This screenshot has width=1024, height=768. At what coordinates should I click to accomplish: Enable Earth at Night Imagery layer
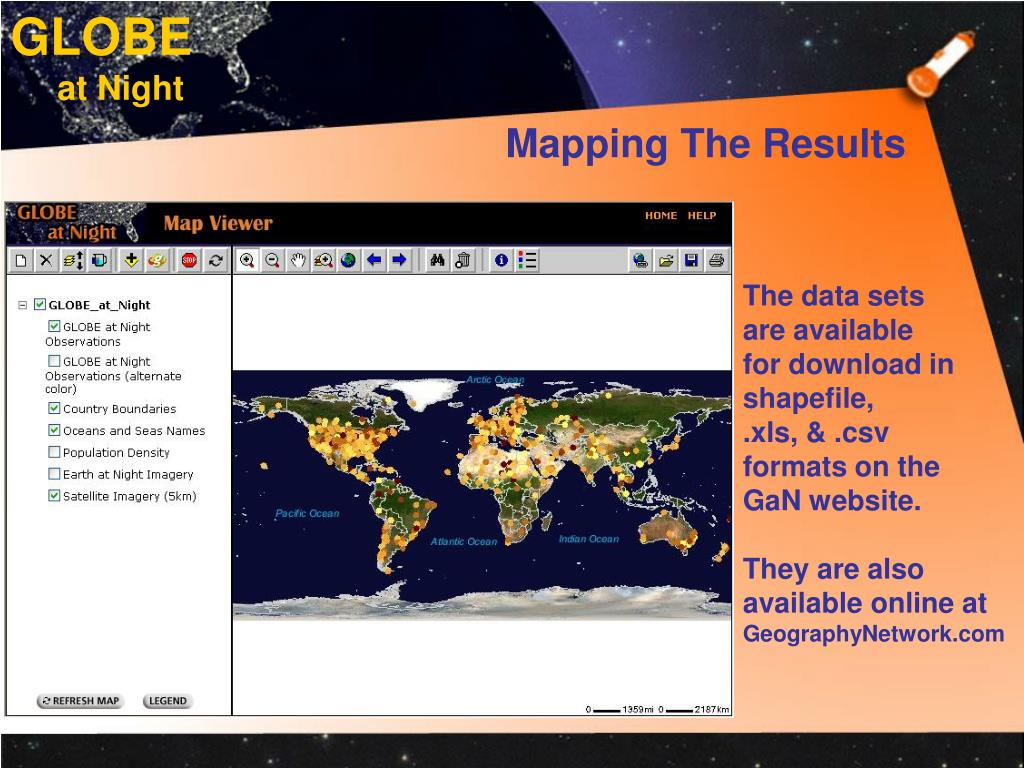point(54,473)
